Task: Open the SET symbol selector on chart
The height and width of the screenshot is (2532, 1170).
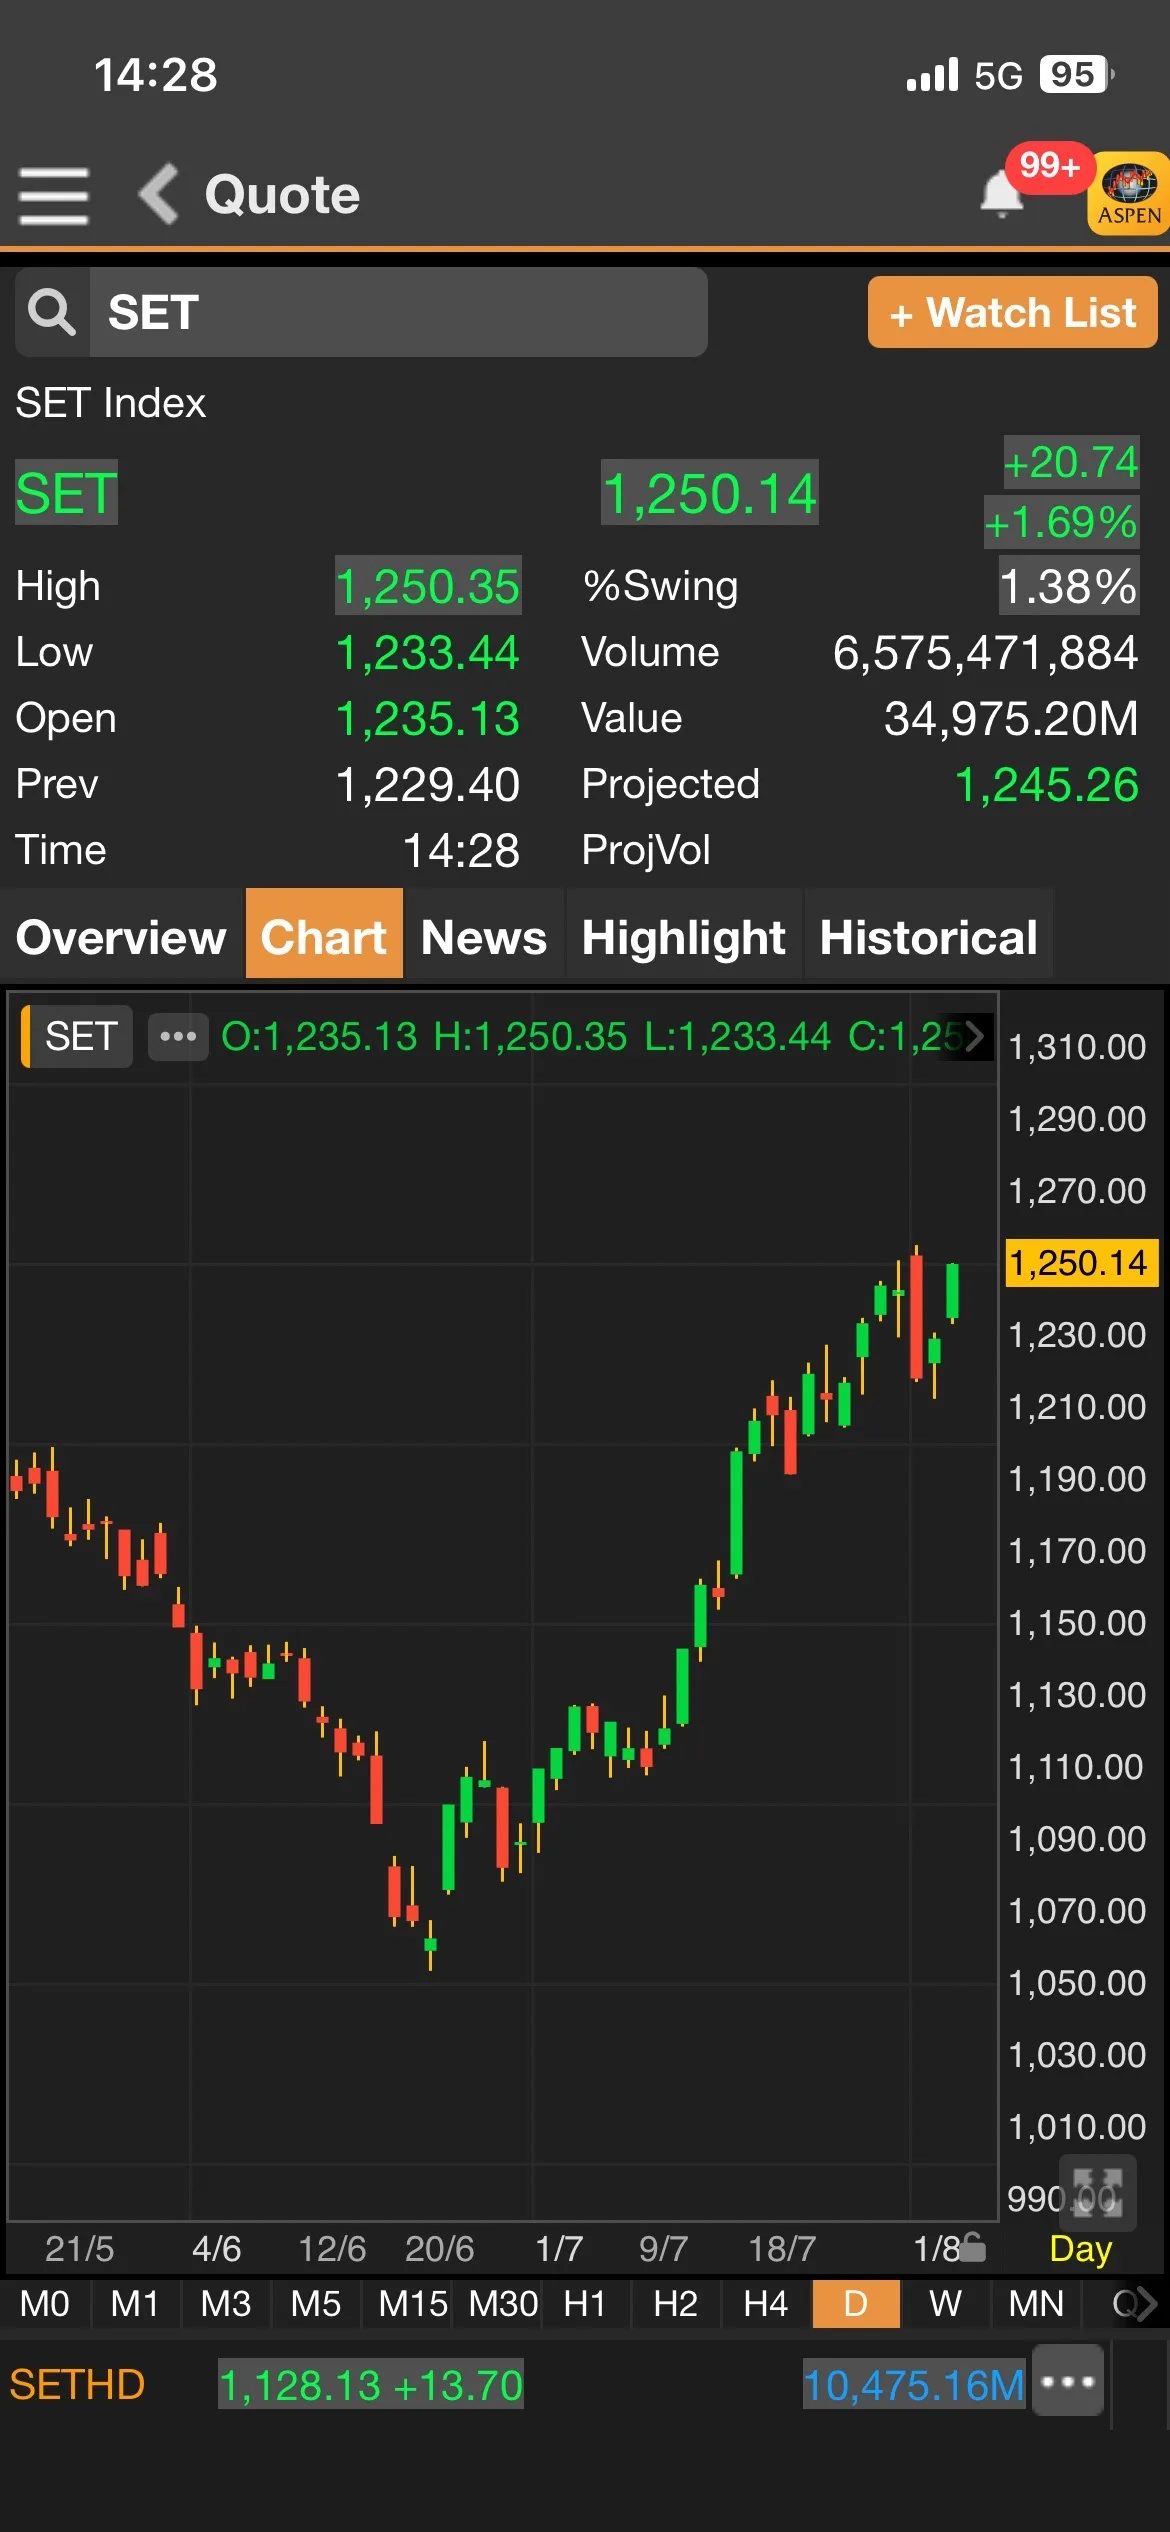Action: click(x=80, y=1036)
